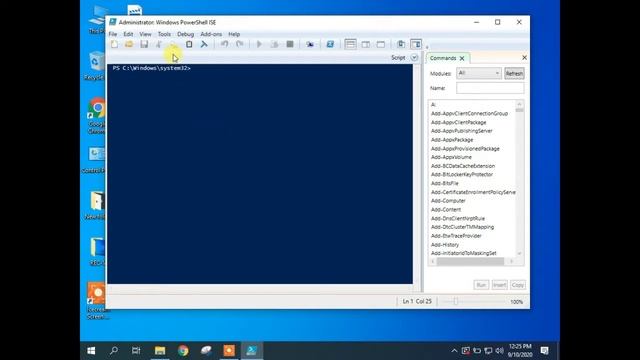Click the Insert button in Commands panel

point(499,285)
